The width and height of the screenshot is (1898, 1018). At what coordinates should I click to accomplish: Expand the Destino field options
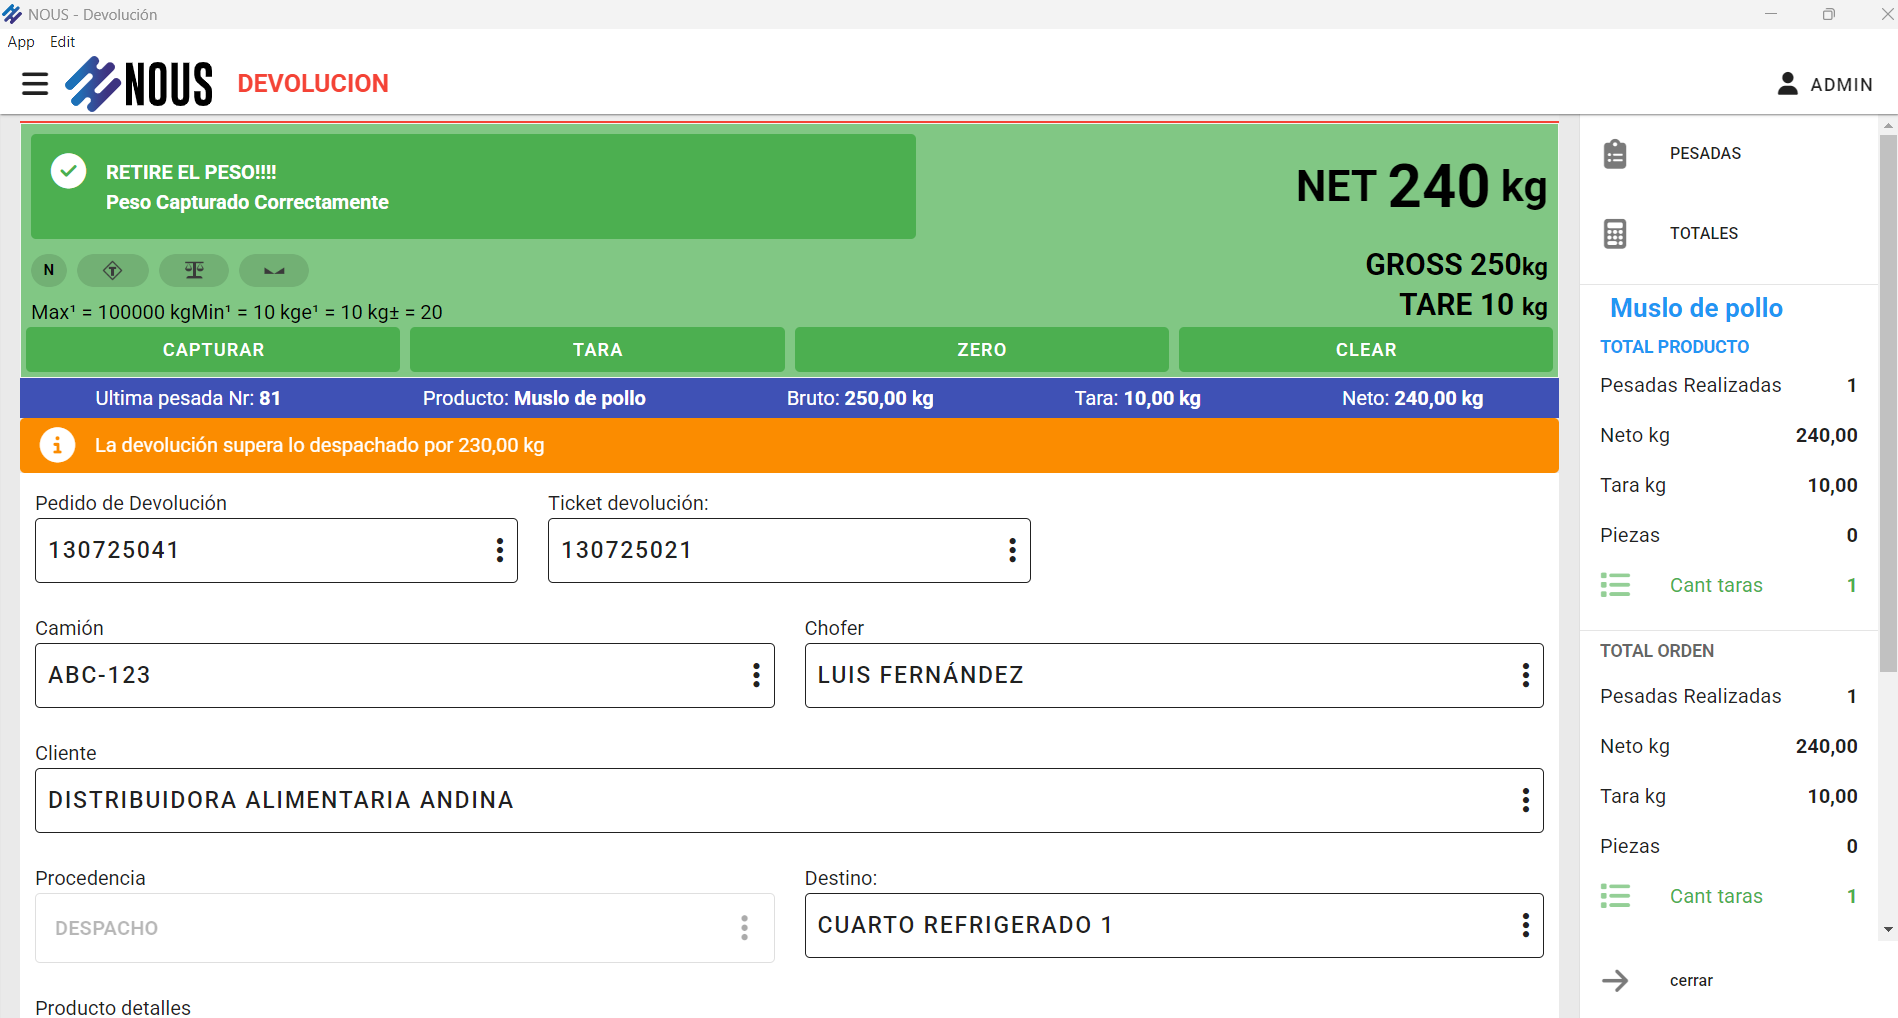pyautogui.click(x=1525, y=925)
